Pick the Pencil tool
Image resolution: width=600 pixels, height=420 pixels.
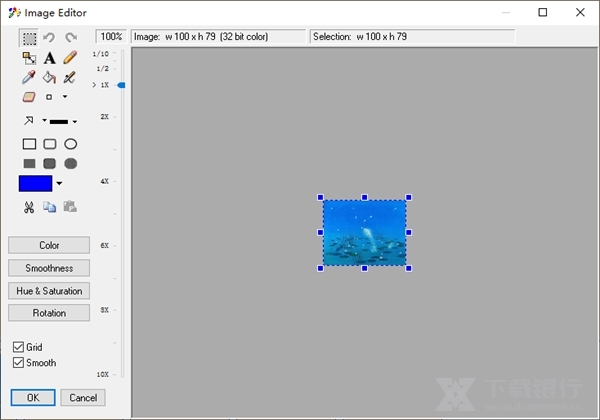[70, 57]
